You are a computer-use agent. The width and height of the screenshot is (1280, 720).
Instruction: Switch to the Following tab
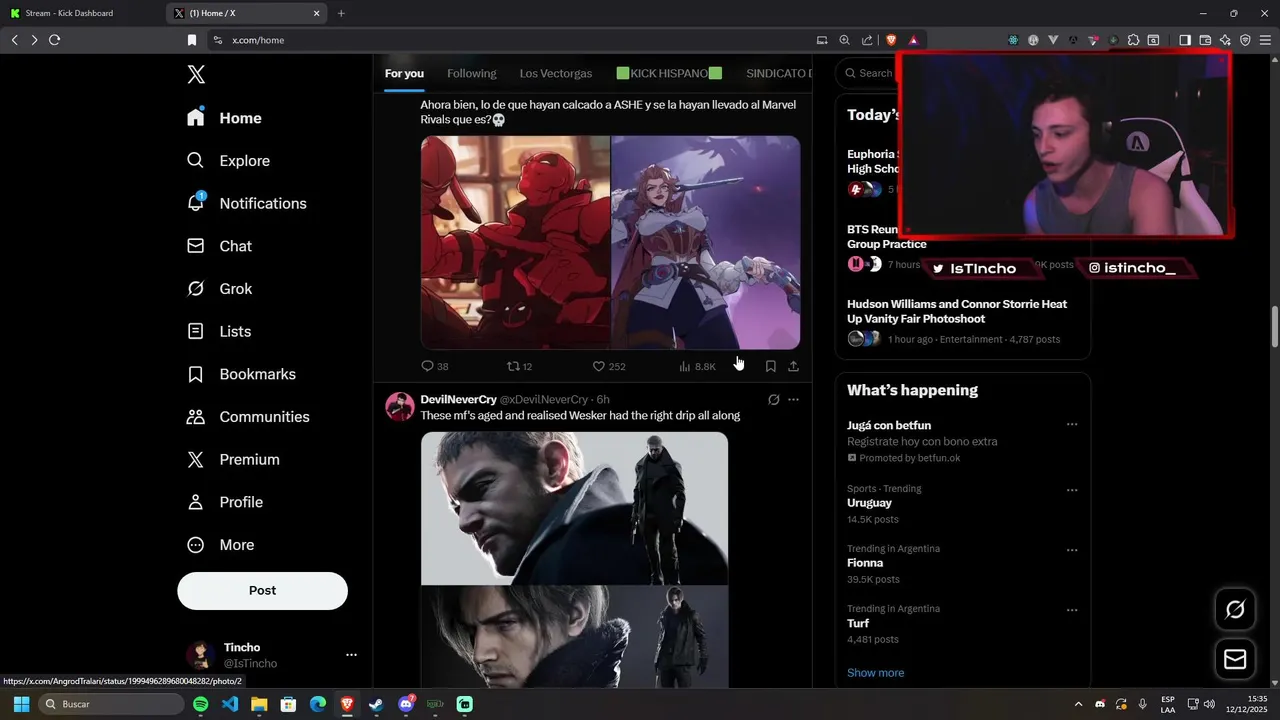[x=471, y=74]
